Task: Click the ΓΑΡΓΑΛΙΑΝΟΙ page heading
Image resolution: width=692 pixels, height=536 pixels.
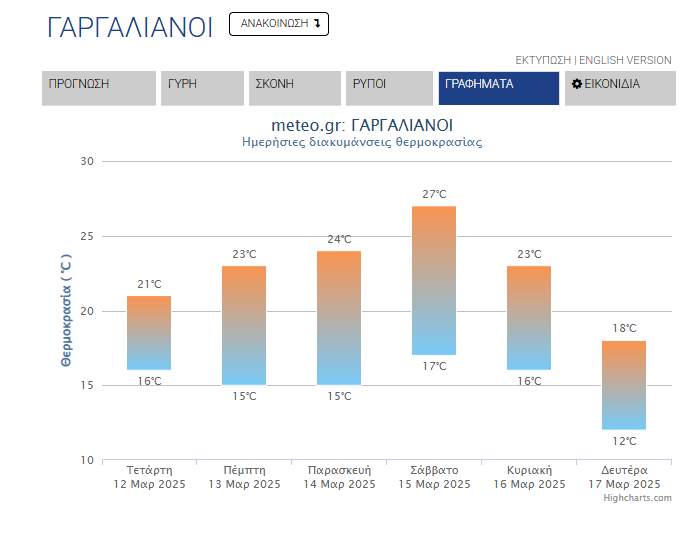Action: tap(130, 27)
